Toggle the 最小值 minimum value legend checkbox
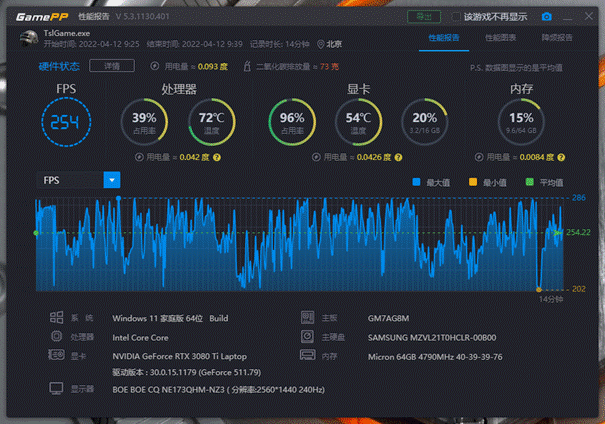 coord(474,182)
